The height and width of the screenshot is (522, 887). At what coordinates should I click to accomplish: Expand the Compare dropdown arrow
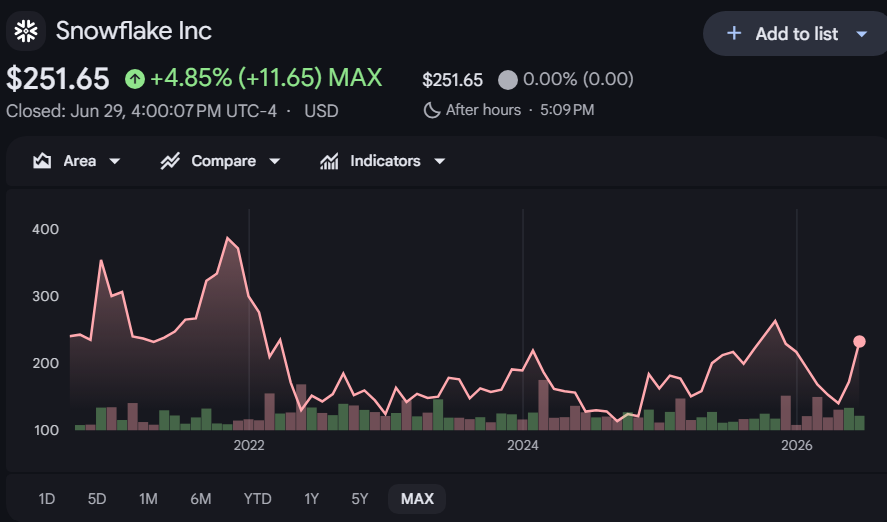pos(274,161)
